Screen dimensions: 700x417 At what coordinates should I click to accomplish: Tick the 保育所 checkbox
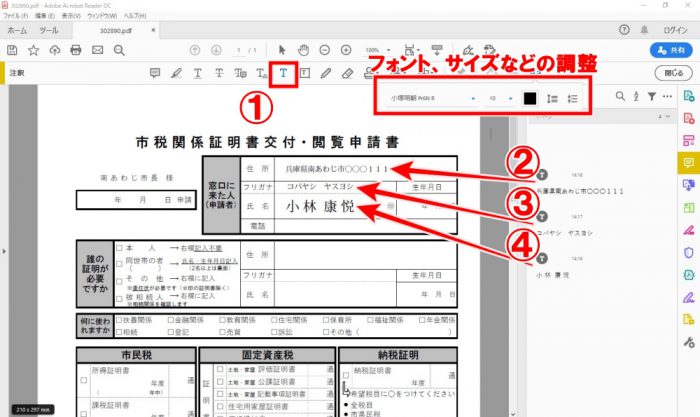point(326,320)
